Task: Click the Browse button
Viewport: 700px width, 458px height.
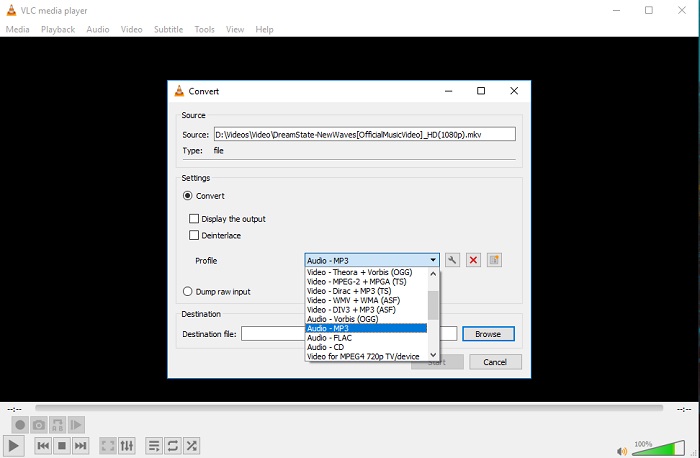Action: coord(488,334)
